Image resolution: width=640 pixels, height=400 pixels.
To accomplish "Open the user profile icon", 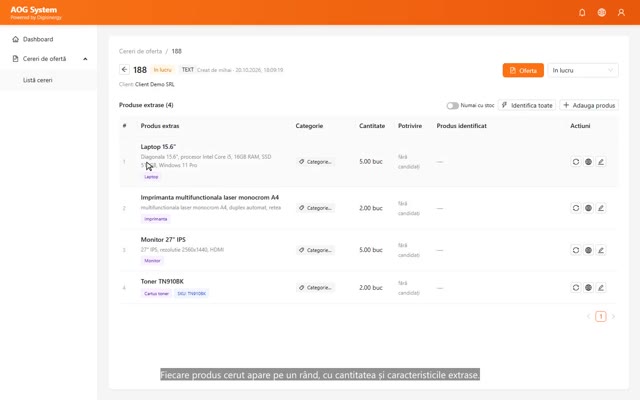I will (x=621, y=13).
